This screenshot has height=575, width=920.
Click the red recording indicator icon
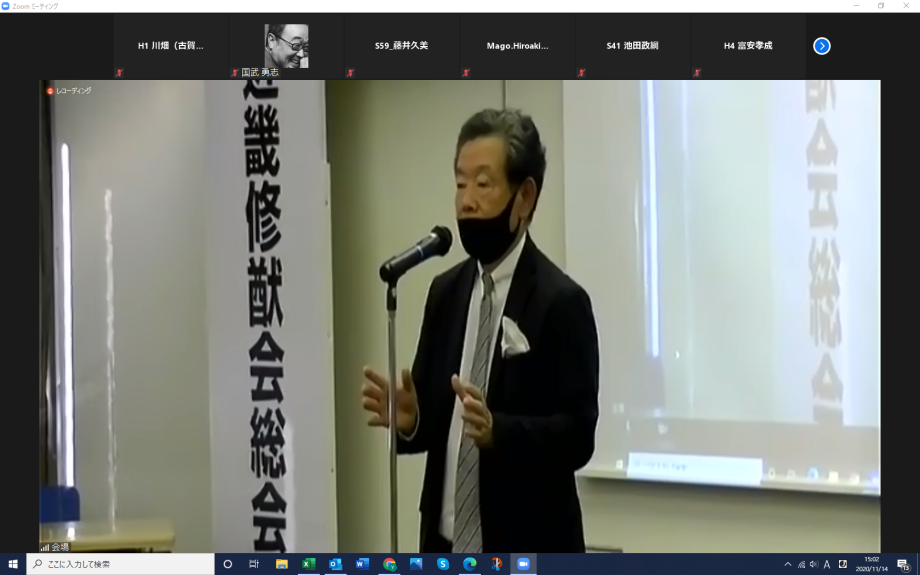pos(50,91)
